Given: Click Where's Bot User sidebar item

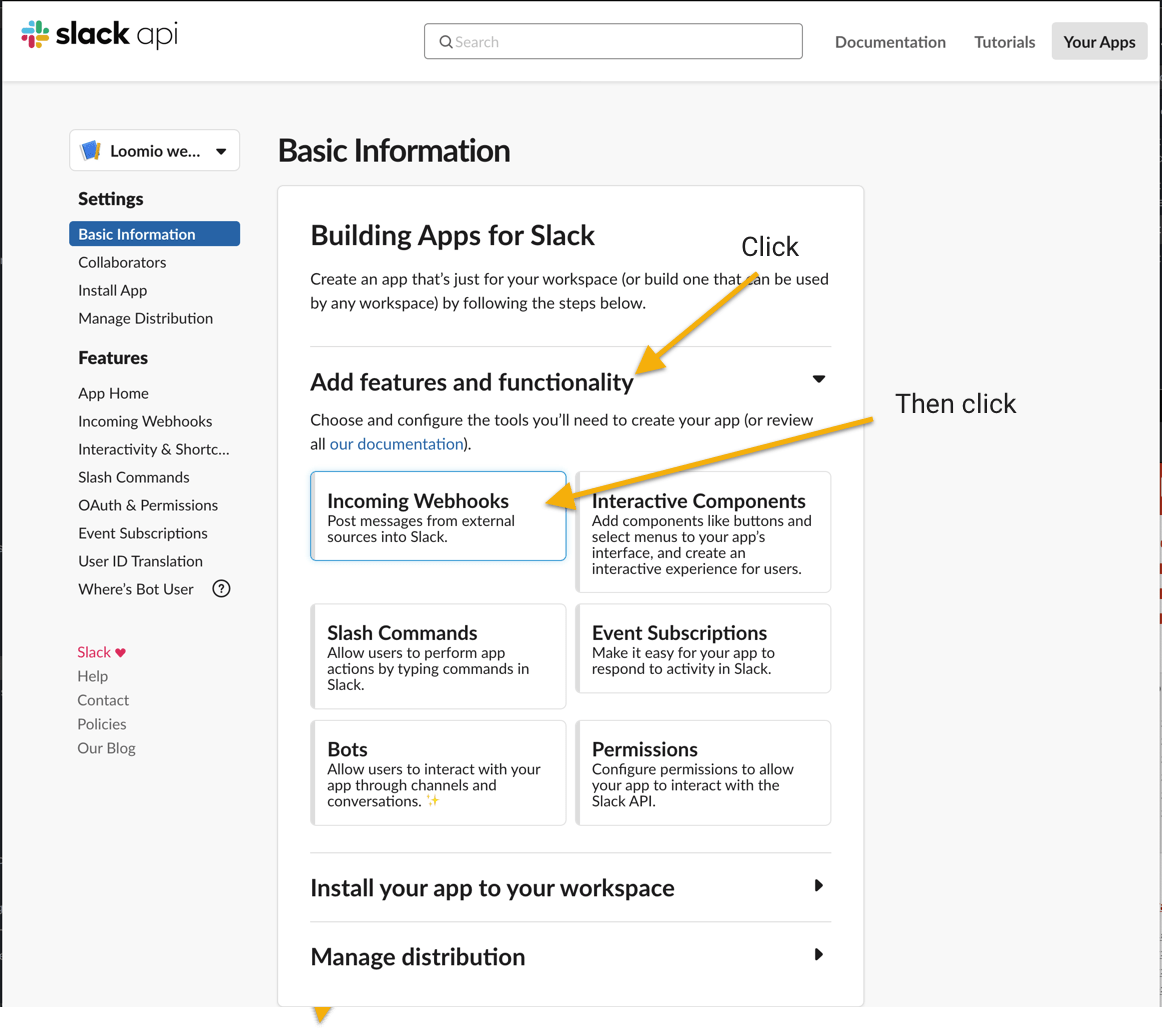Looking at the screenshot, I should click(136, 590).
